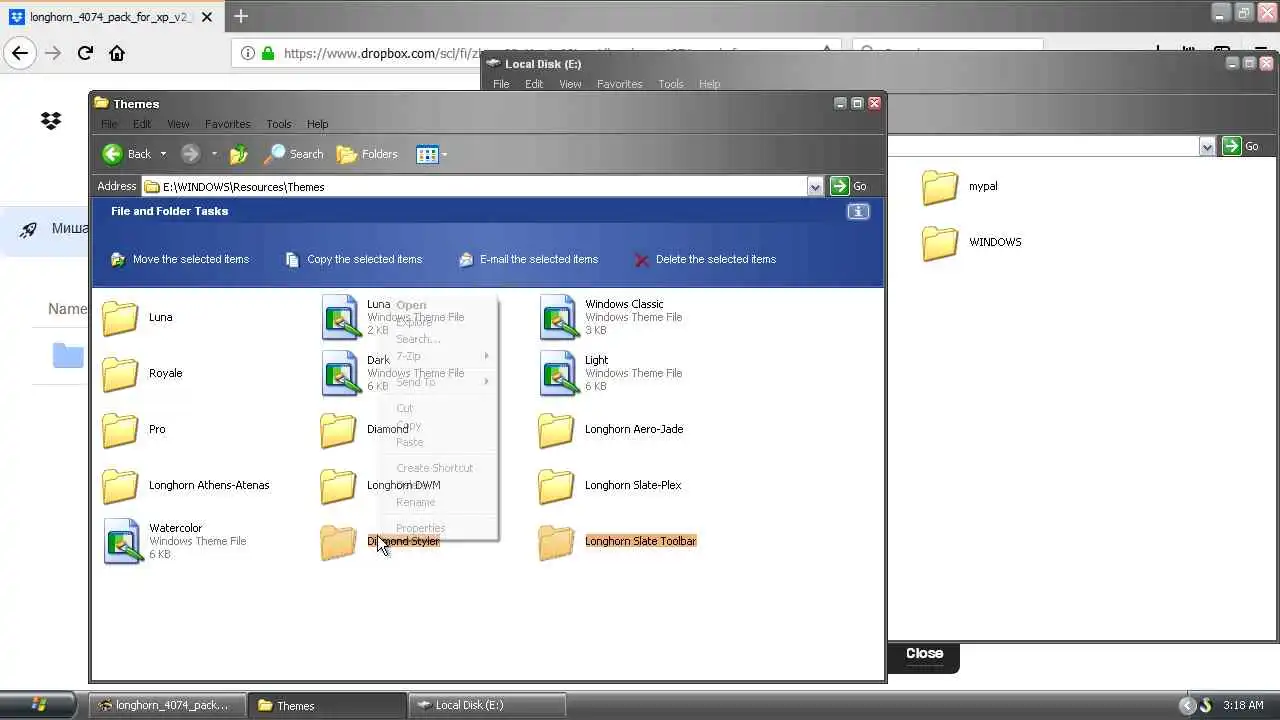This screenshot has height=720, width=1280.
Task: Open the Help menu in Themes window
Action: (x=318, y=124)
